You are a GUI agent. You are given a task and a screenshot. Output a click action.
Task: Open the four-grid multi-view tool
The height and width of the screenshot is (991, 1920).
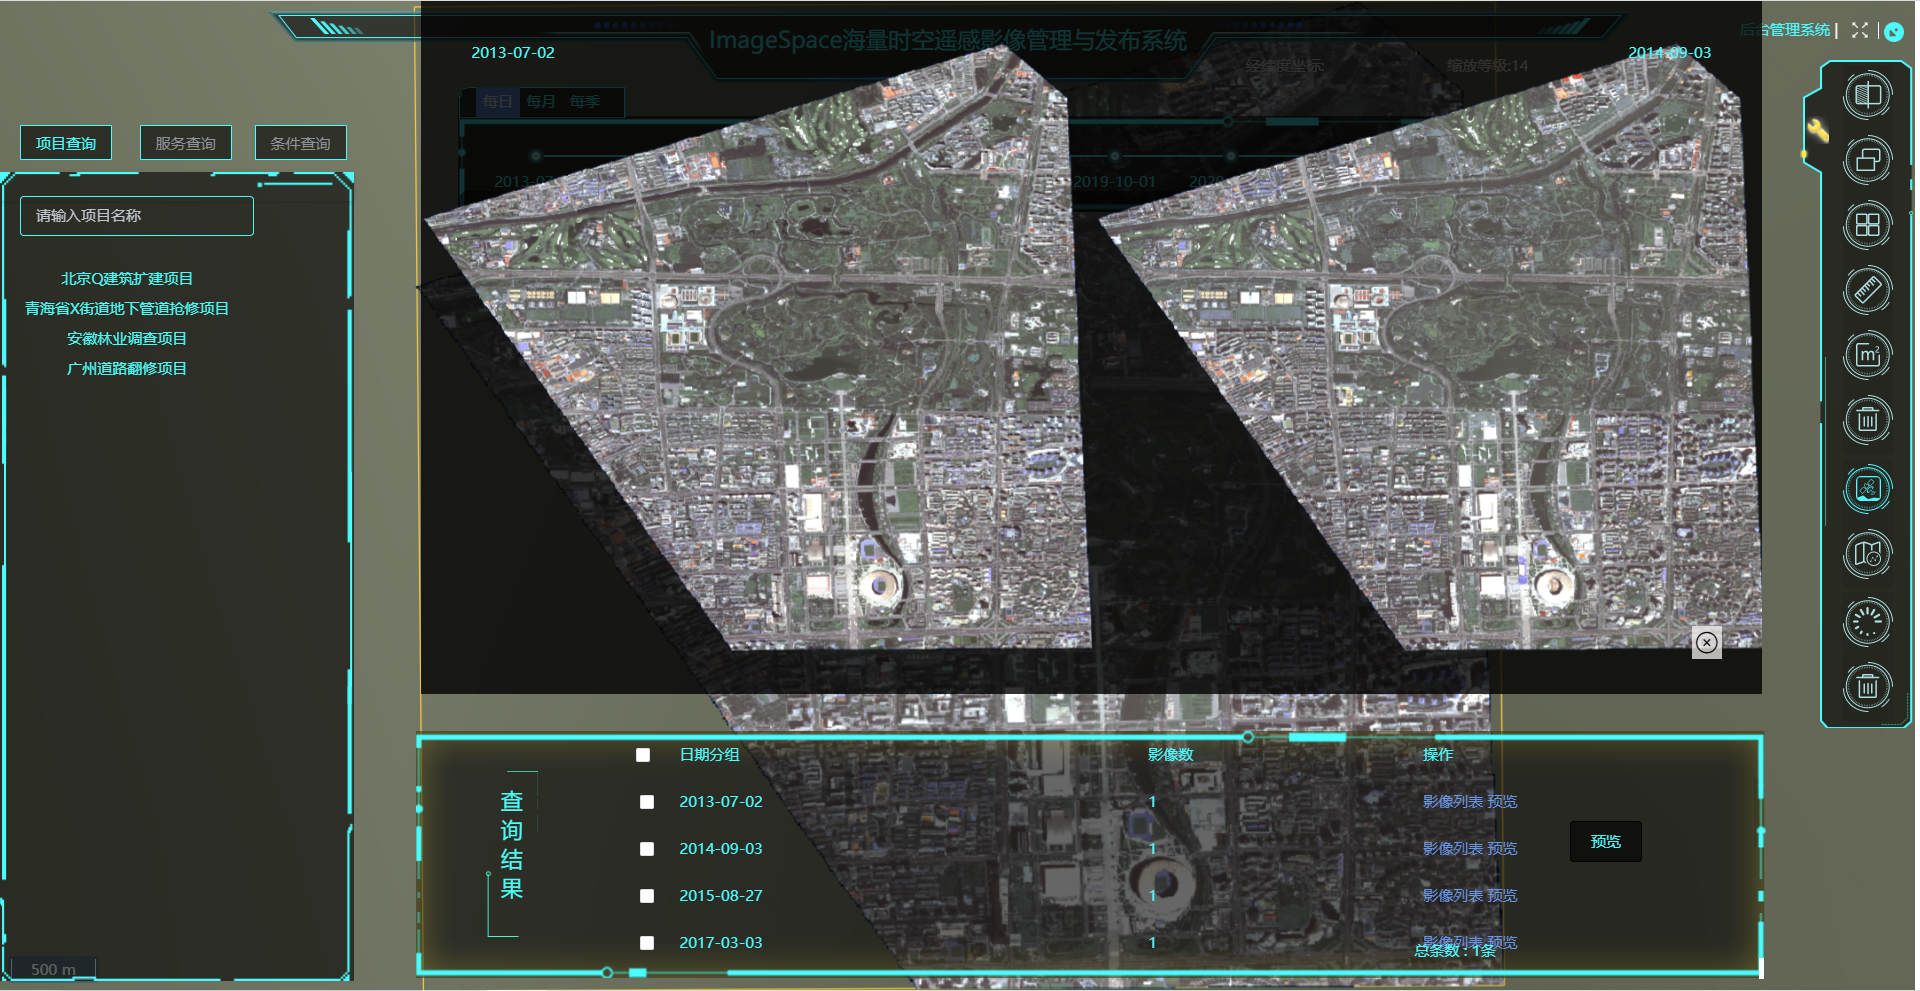(x=1866, y=225)
